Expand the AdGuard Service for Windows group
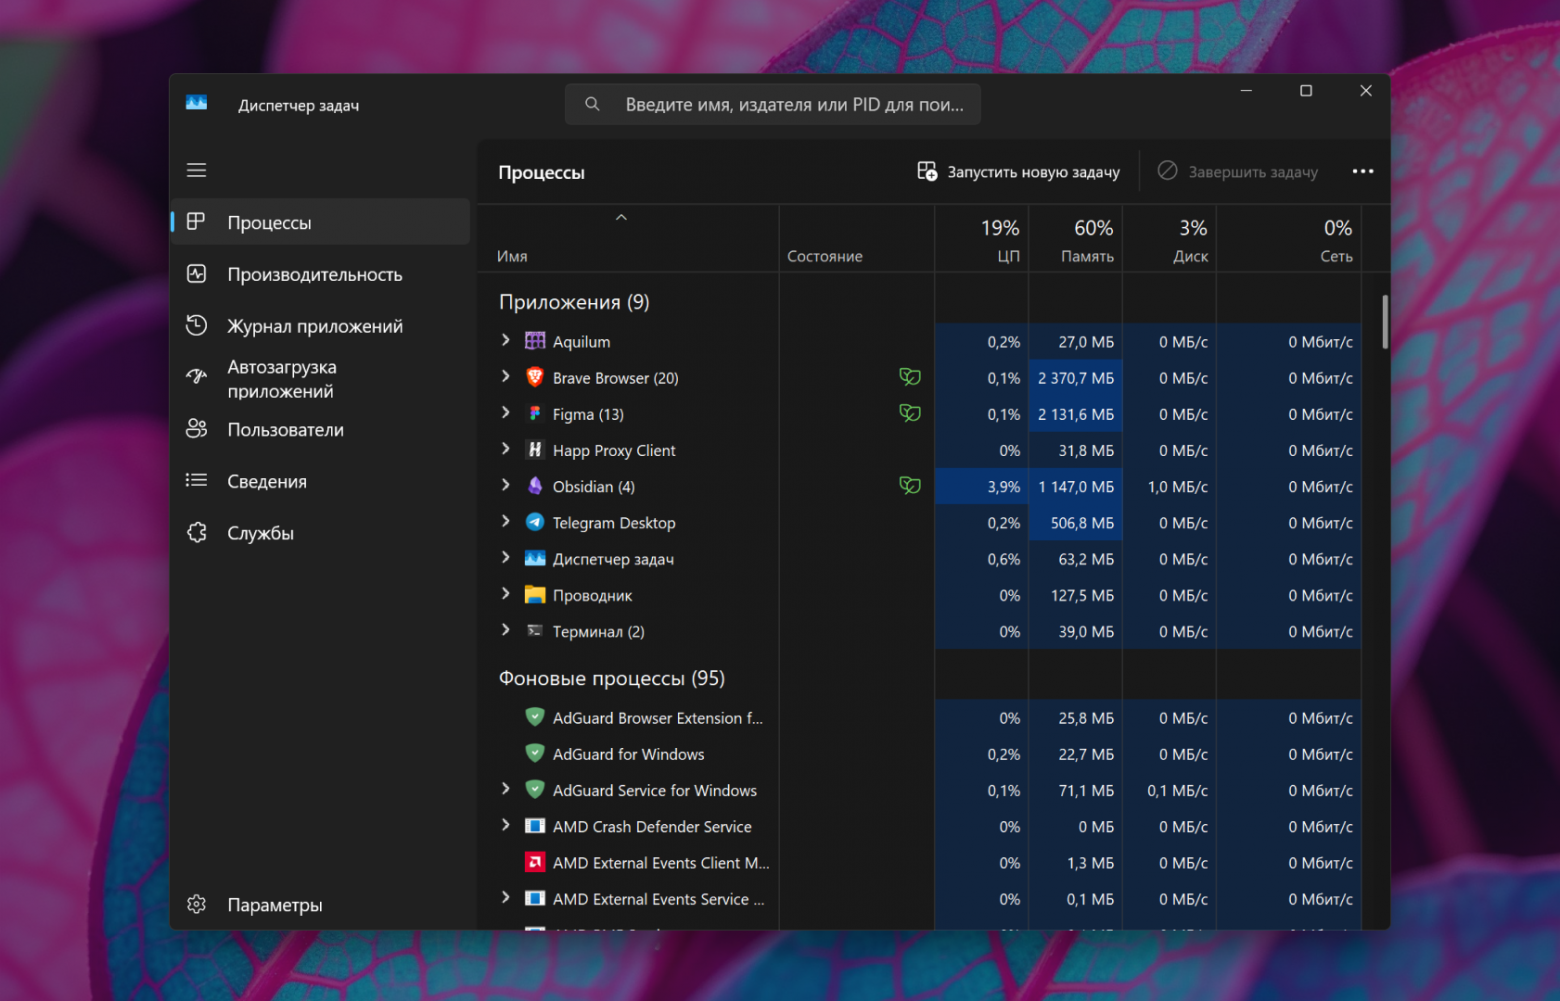The image size is (1560, 1001). tap(505, 790)
